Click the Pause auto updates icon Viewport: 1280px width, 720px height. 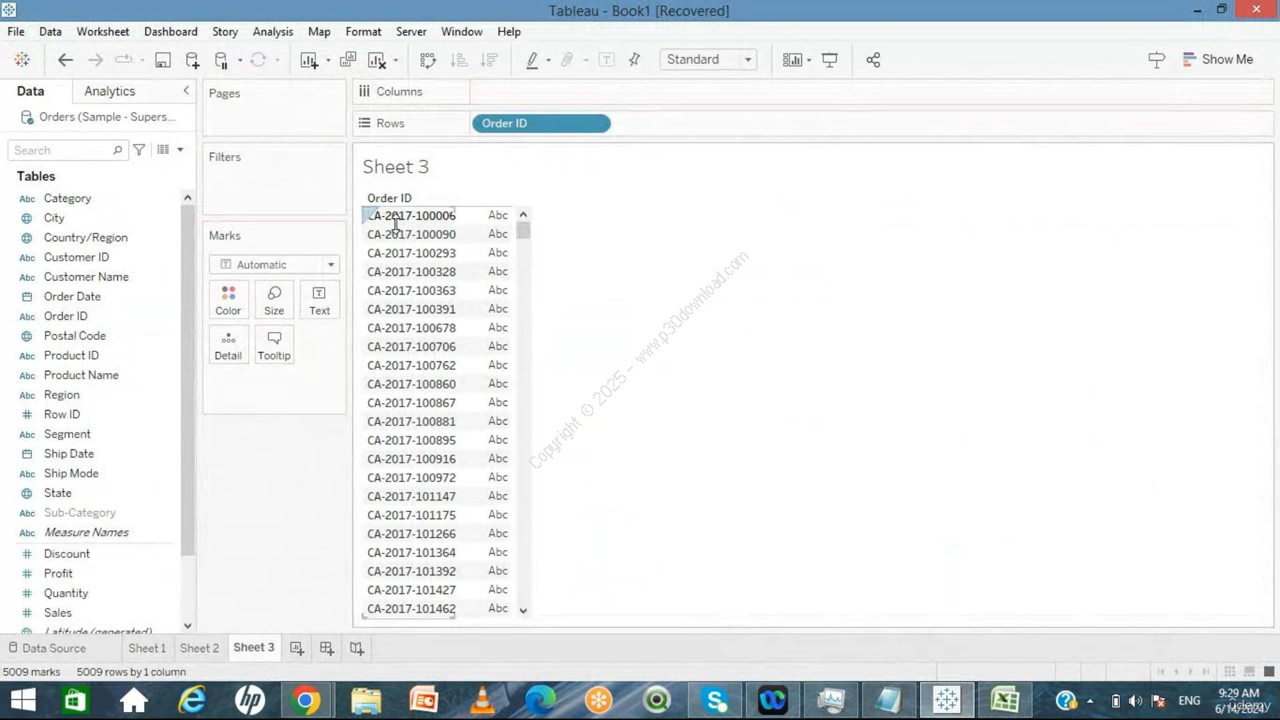[x=222, y=60]
